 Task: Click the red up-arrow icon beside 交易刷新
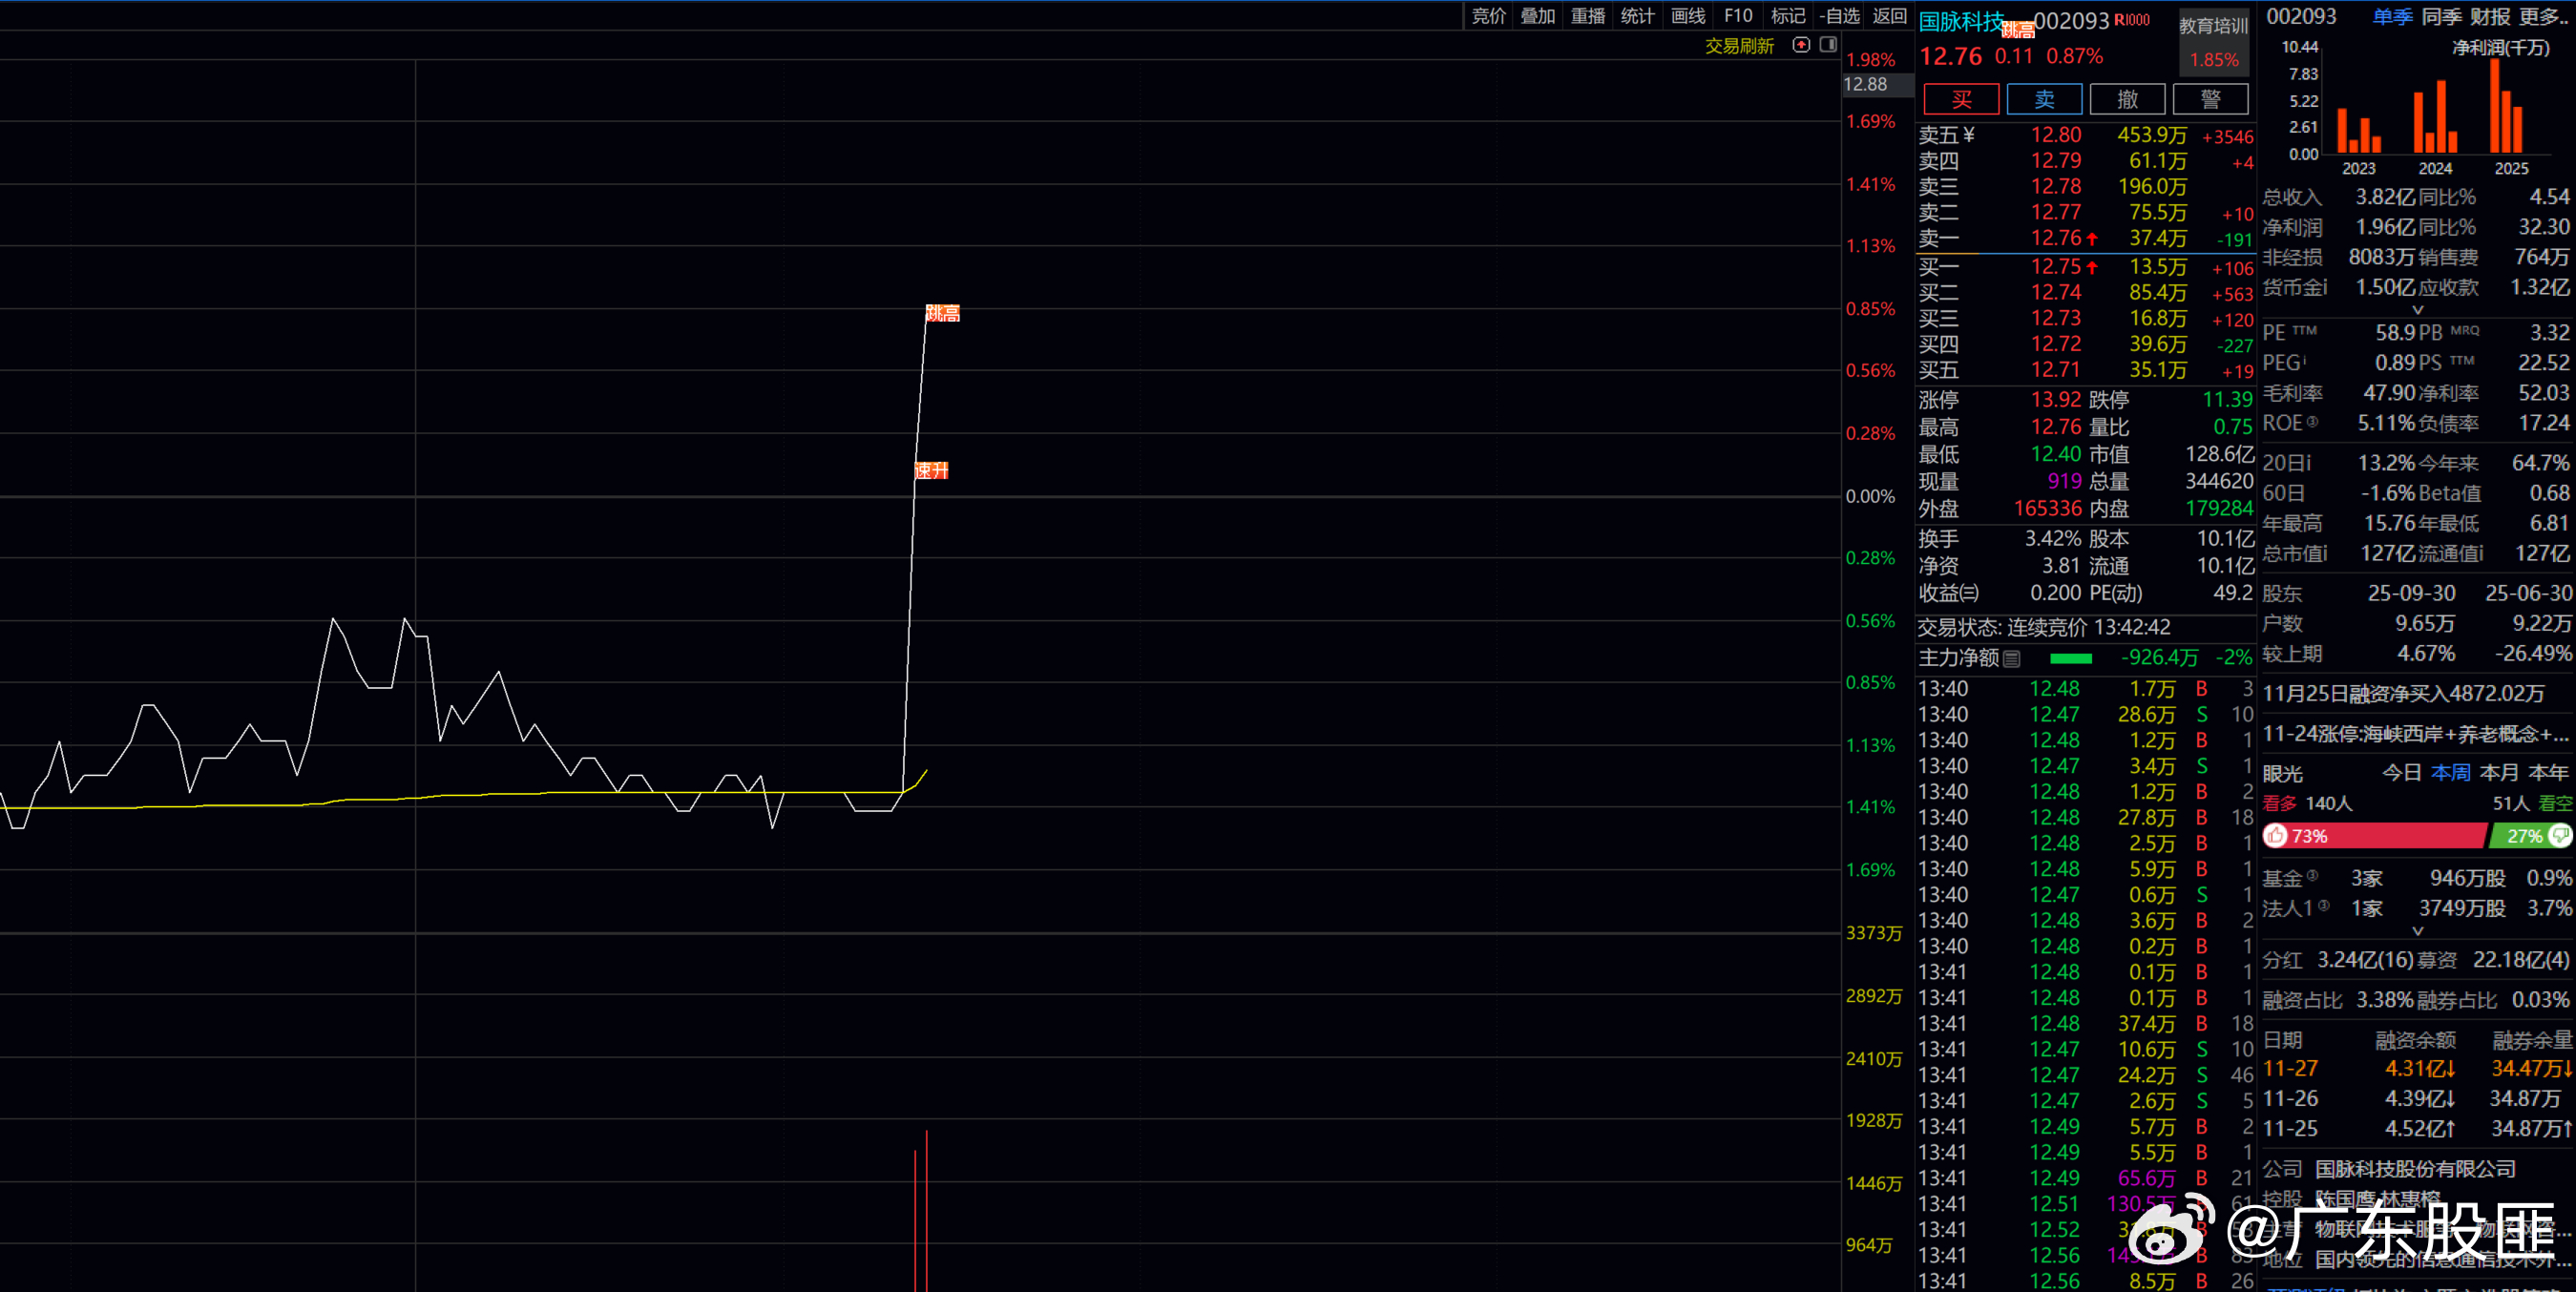pyautogui.click(x=1801, y=45)
